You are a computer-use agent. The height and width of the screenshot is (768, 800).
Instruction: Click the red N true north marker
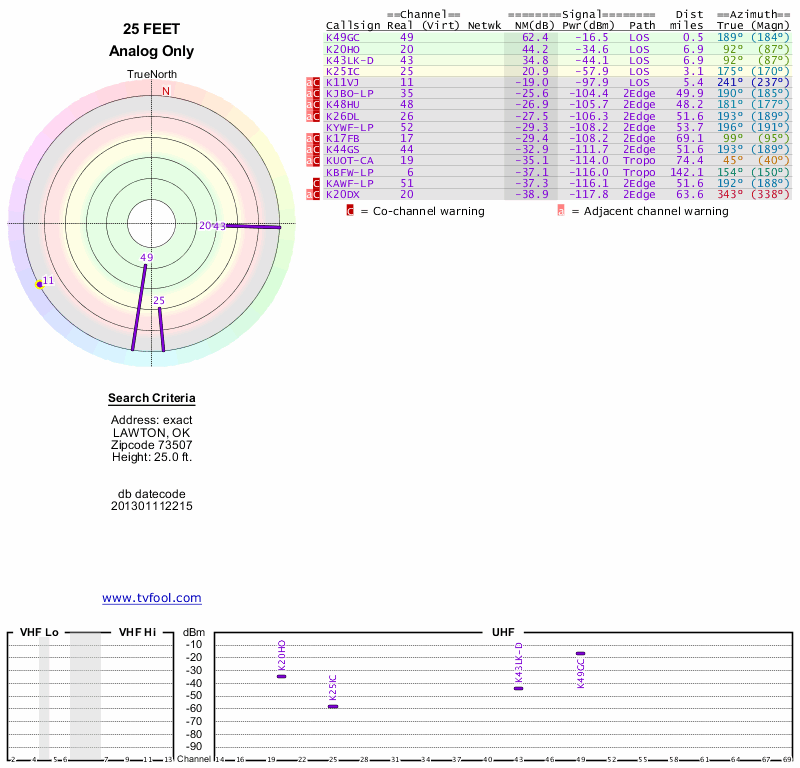166,91
